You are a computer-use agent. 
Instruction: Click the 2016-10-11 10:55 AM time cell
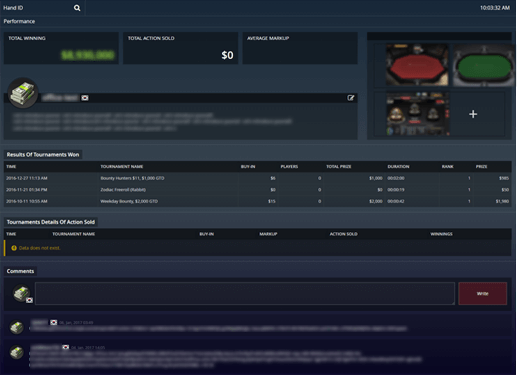point(27,201)
